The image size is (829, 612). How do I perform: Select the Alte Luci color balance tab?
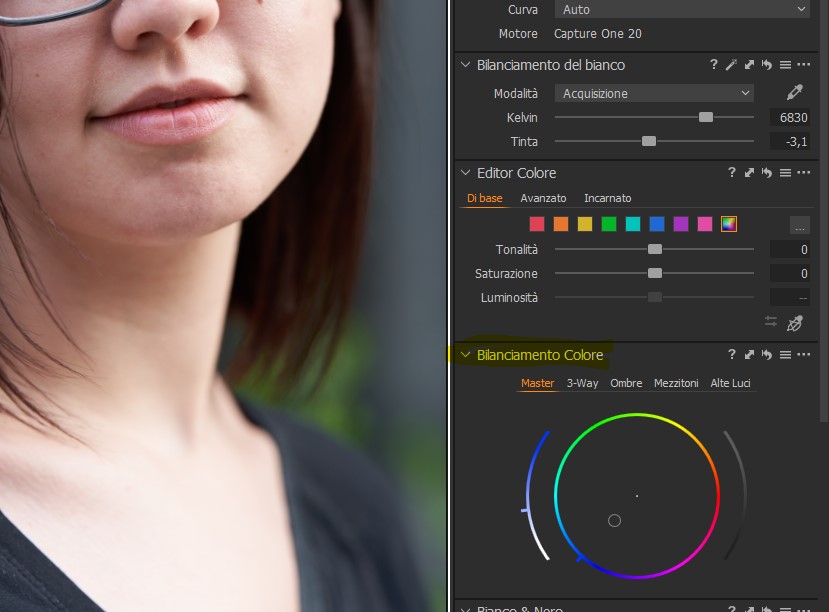coord(730,383)
